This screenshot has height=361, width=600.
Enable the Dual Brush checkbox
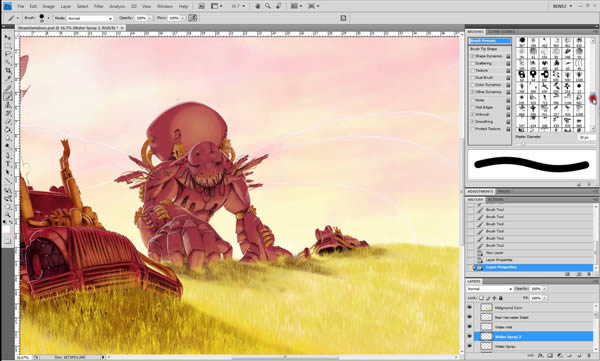[473, 78]
